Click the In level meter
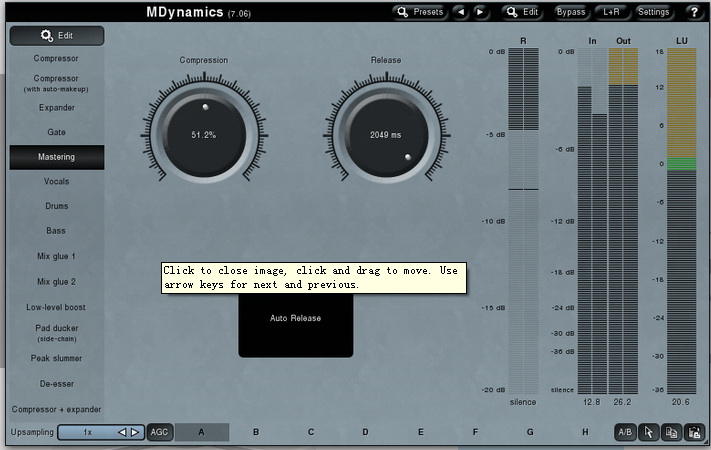The width and height of the screenshot is (711, 450). (x=592, y=220)
